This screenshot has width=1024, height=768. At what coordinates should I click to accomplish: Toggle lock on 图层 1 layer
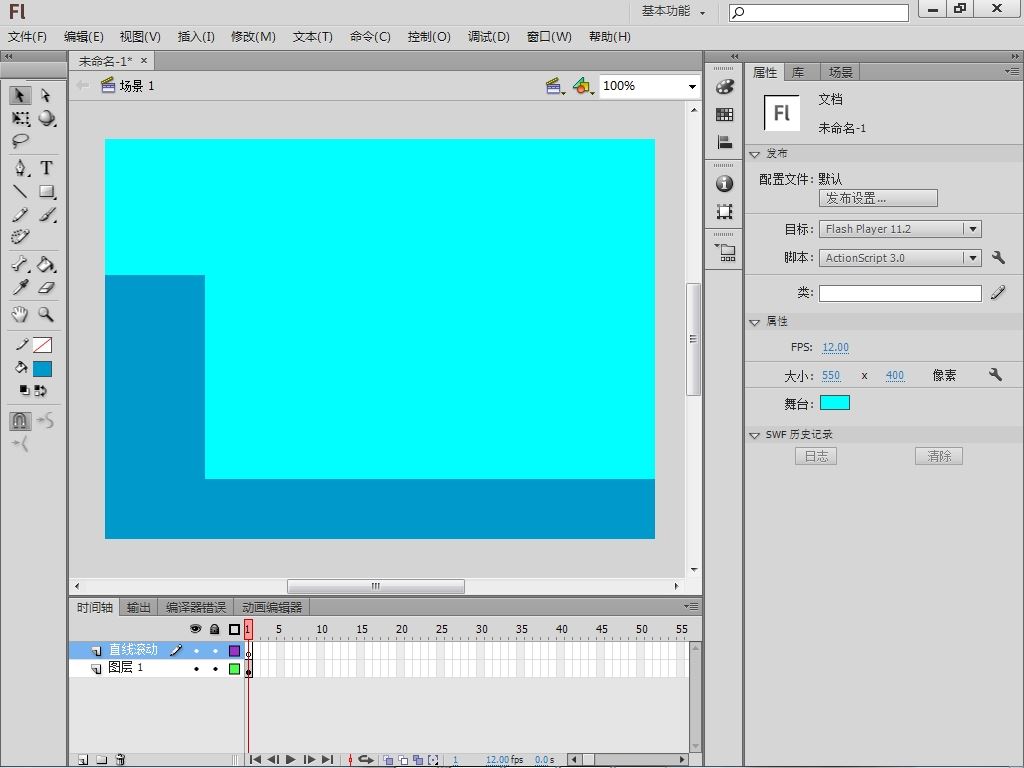(215, 669)
